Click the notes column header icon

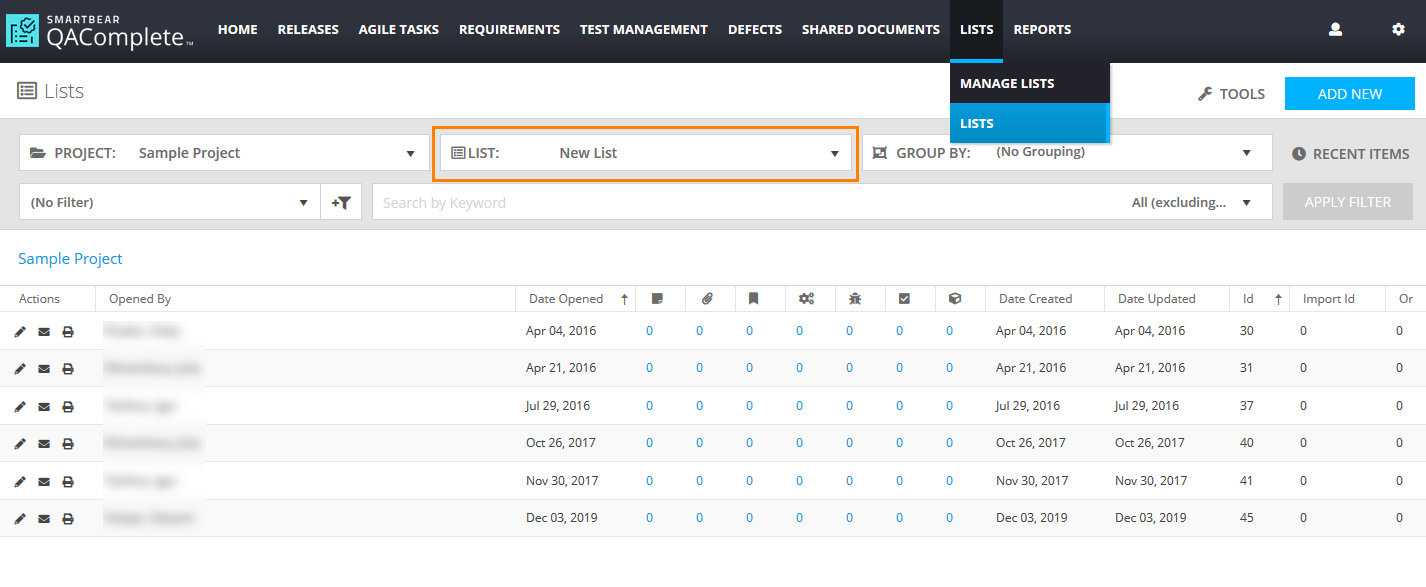click(x=657, y=298)
